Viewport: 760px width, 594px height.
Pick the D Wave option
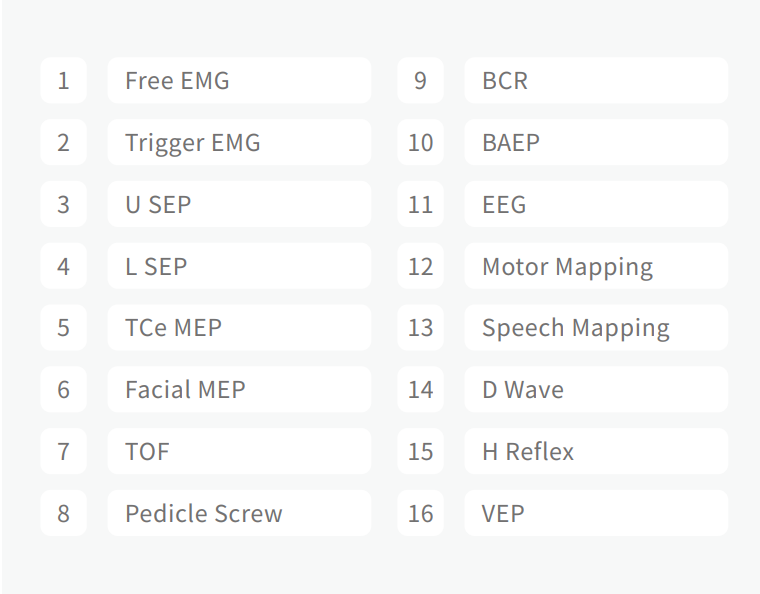(x=595, y=389)
